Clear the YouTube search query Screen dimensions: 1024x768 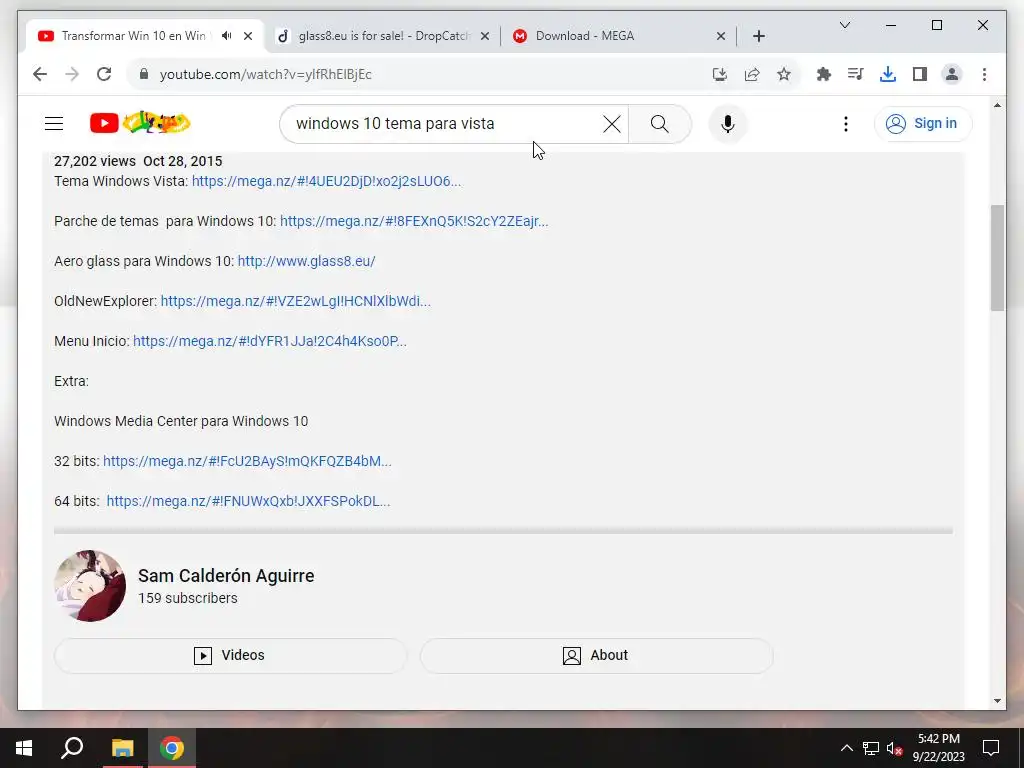click(612, 123)
